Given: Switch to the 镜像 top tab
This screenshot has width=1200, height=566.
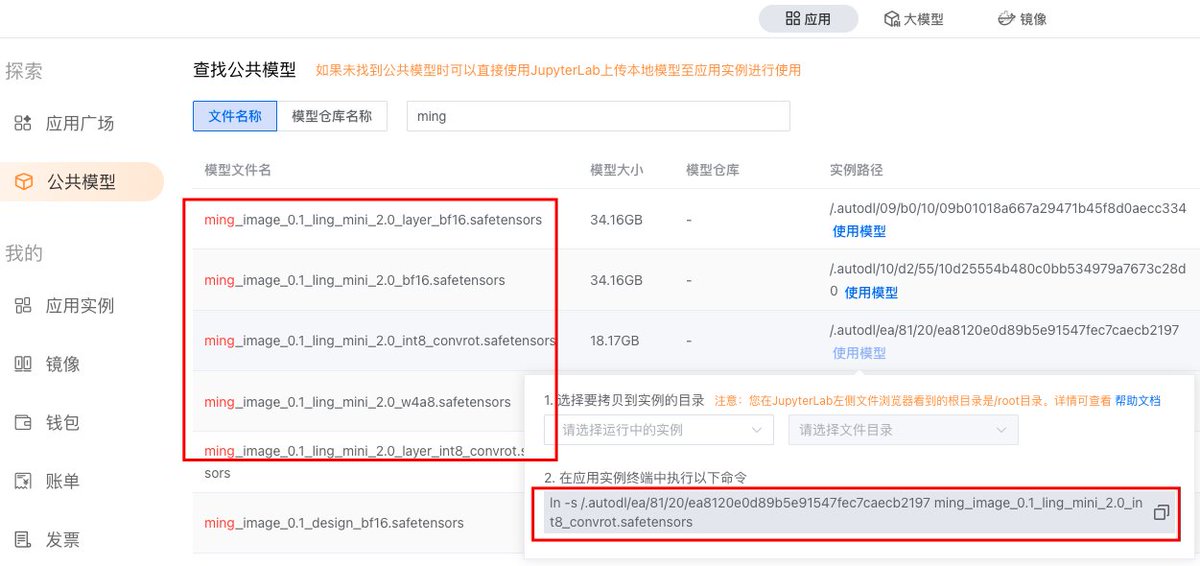Looking at the screenshot, I should pos(1022,19).
